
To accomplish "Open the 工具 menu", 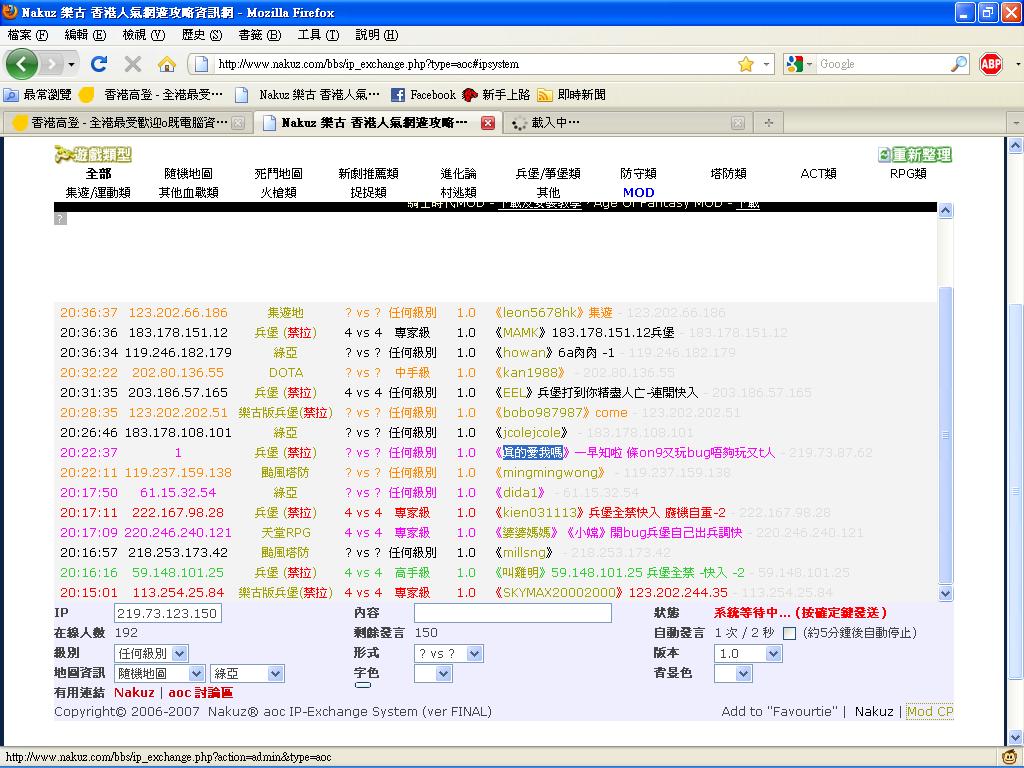I will click(318, 35).
